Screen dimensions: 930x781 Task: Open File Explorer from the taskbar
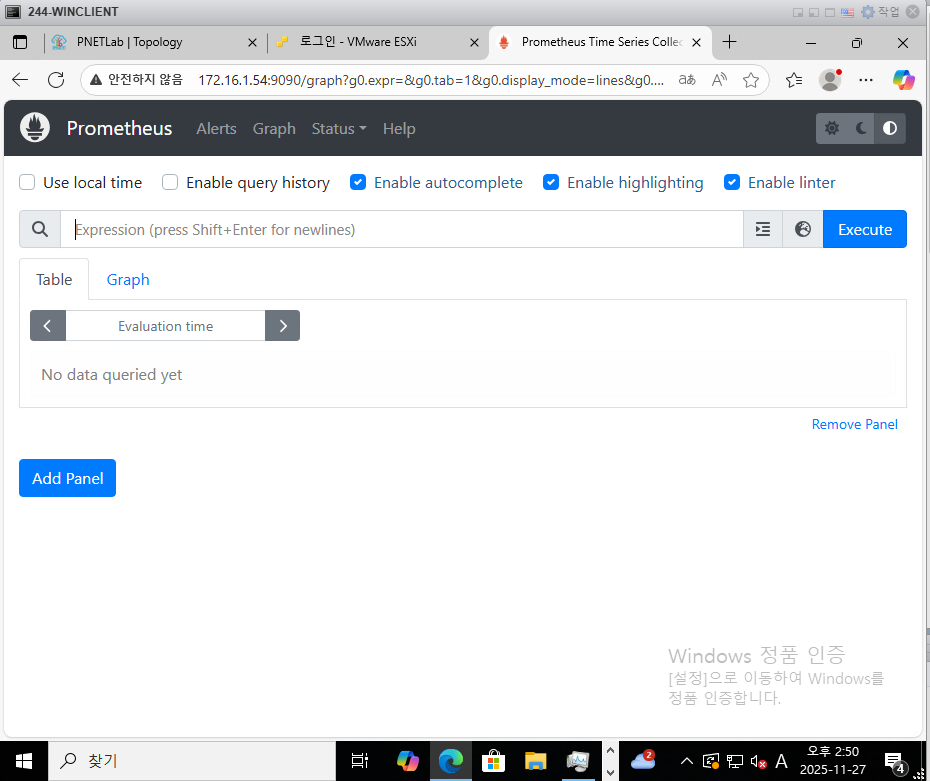click(535, 761)
